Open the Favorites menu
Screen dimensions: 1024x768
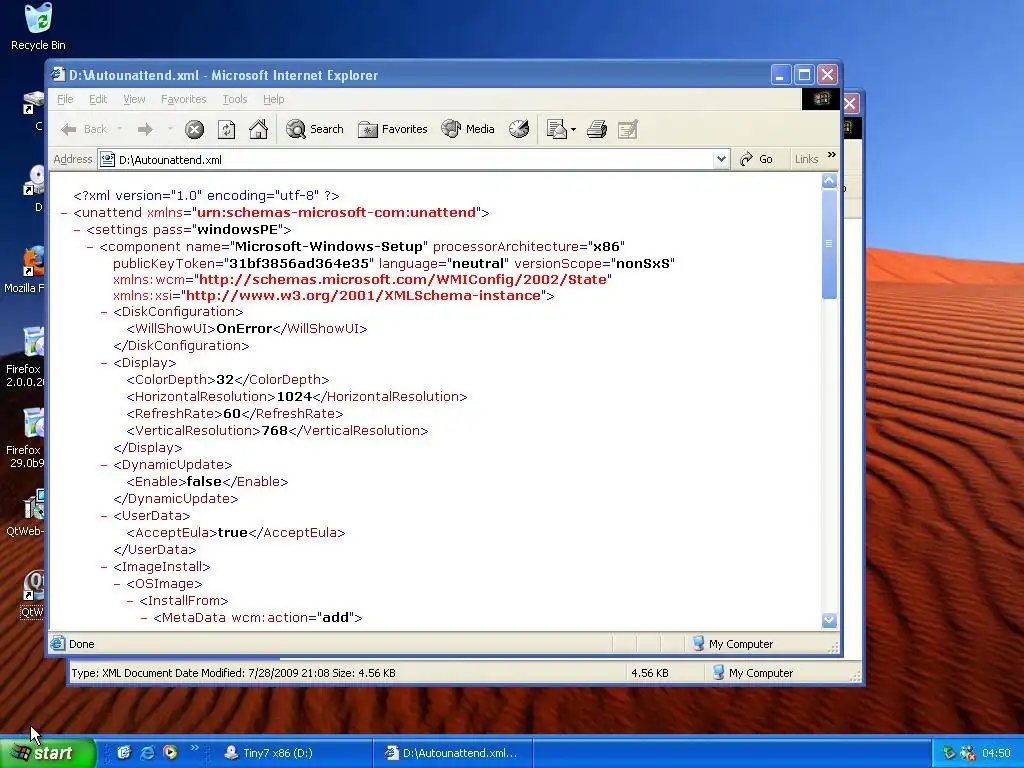coord(184,99)
